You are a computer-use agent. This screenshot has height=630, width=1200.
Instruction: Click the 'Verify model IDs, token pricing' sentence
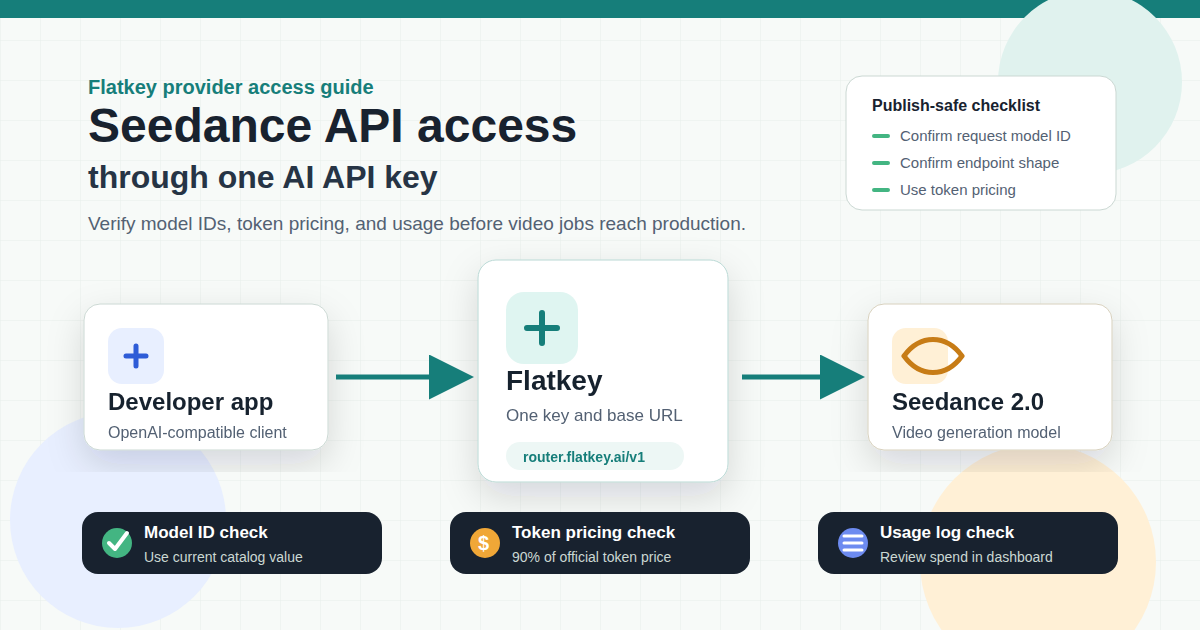point(417,224)
